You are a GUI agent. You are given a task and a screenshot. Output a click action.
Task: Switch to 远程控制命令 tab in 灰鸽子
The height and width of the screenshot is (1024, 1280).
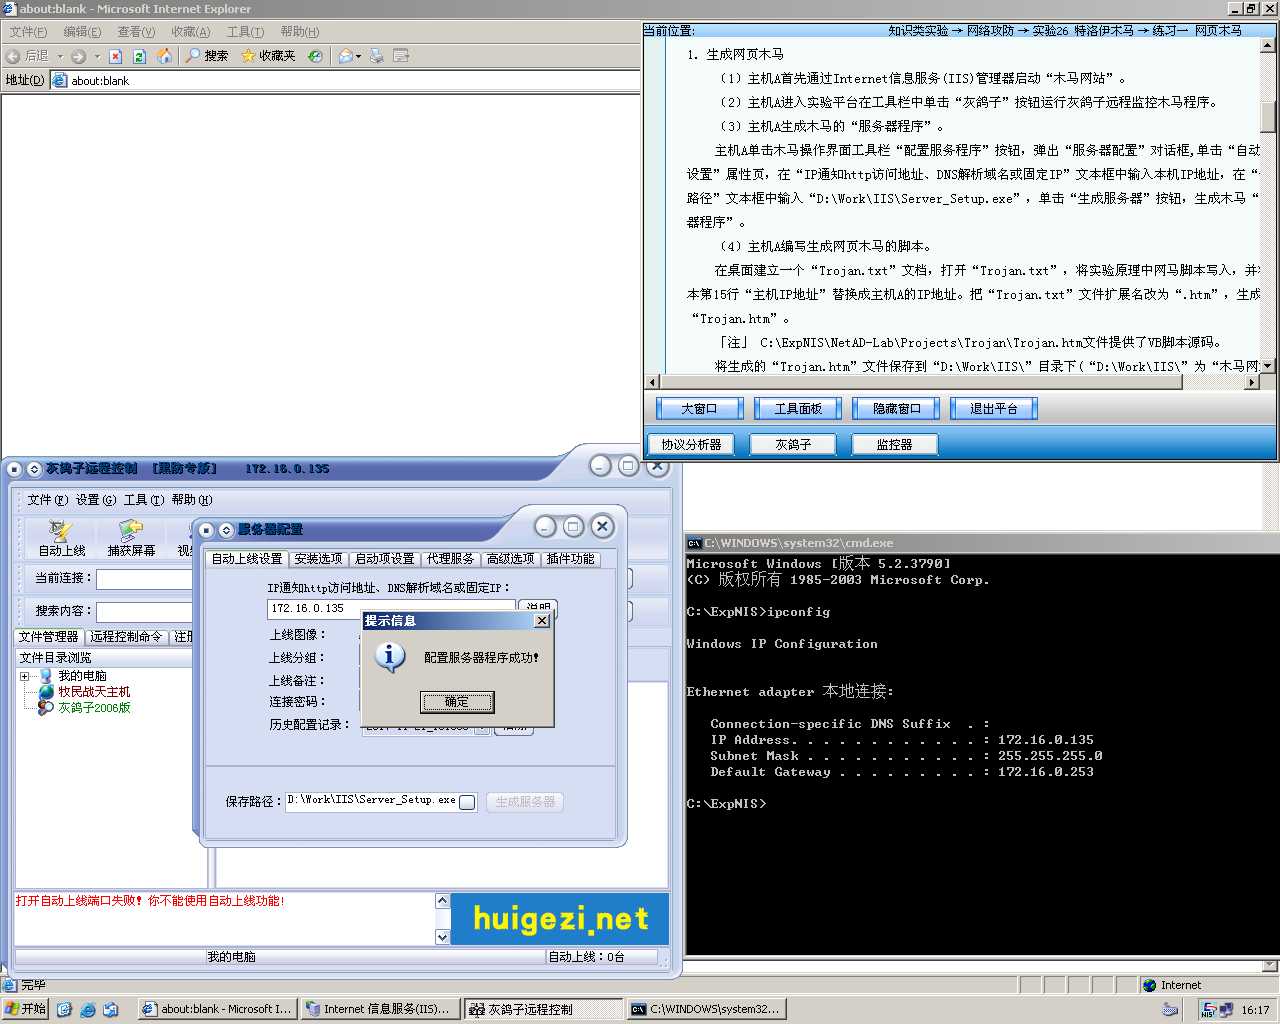[x=126, y=637]
